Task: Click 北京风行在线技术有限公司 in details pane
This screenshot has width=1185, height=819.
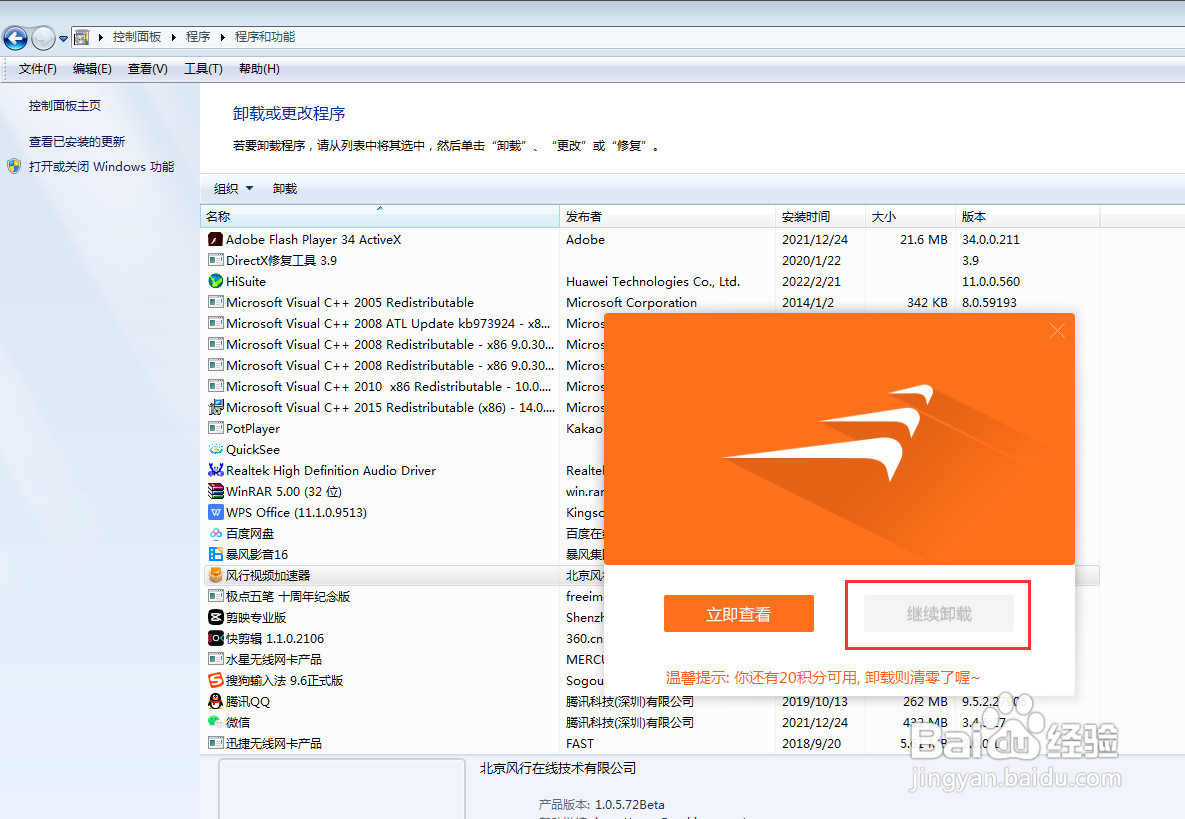Action: coord(558,768)
